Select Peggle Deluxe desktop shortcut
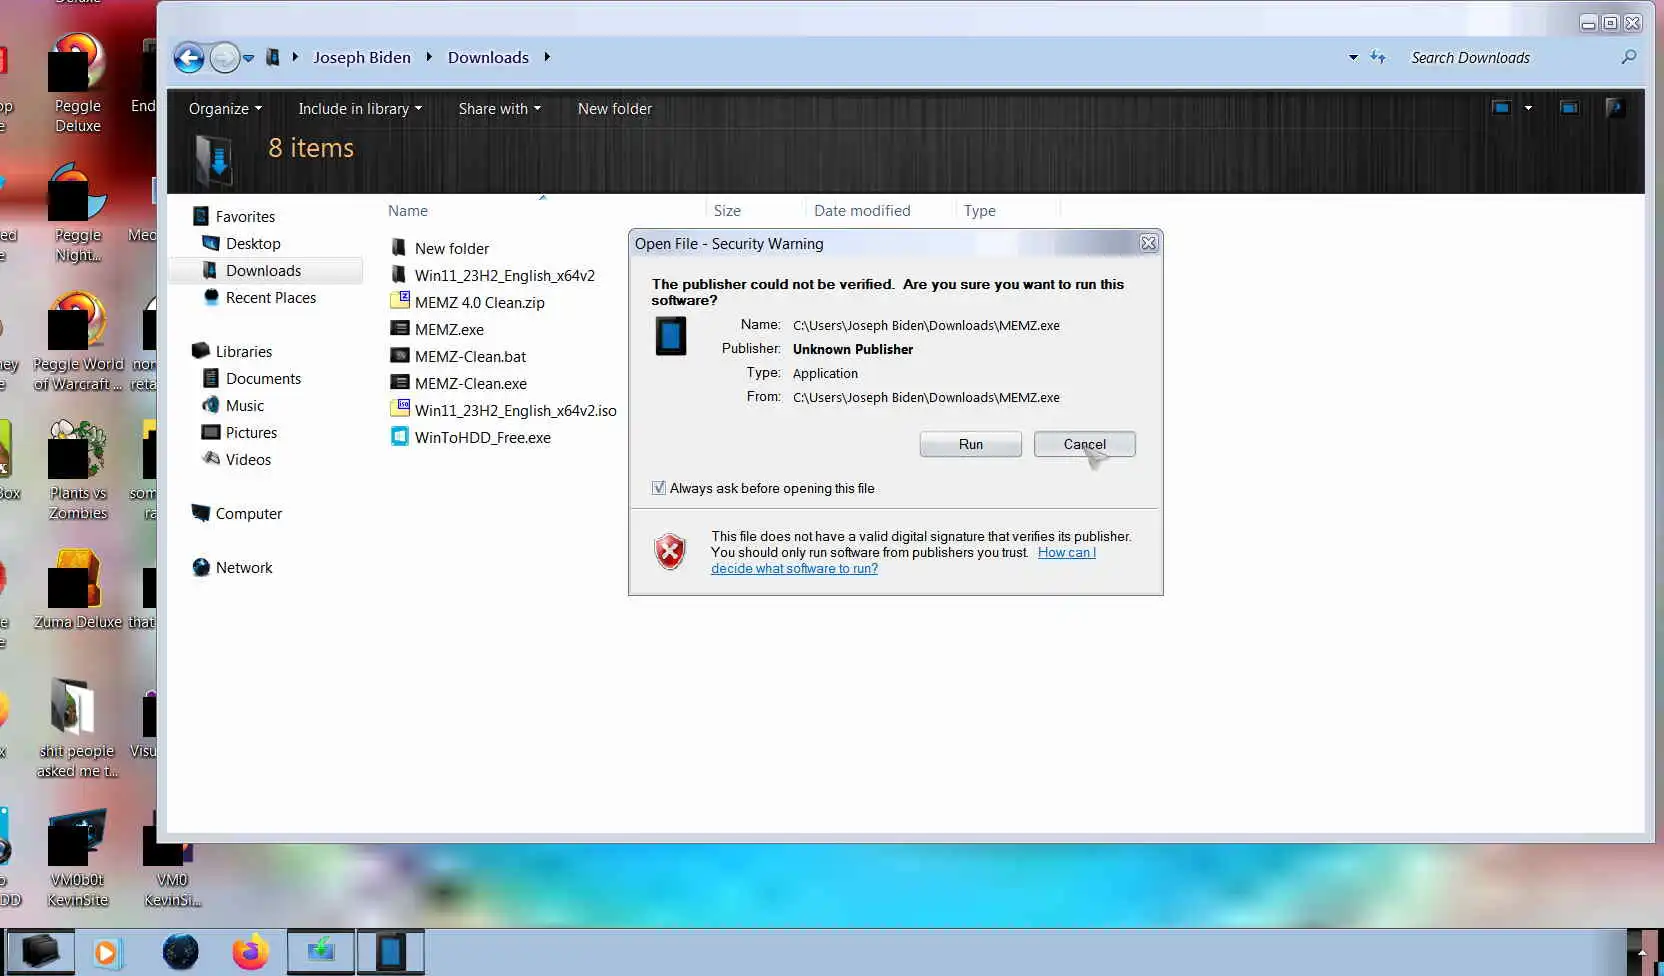This screenshot has width=1664, height=976. point(77,83)
